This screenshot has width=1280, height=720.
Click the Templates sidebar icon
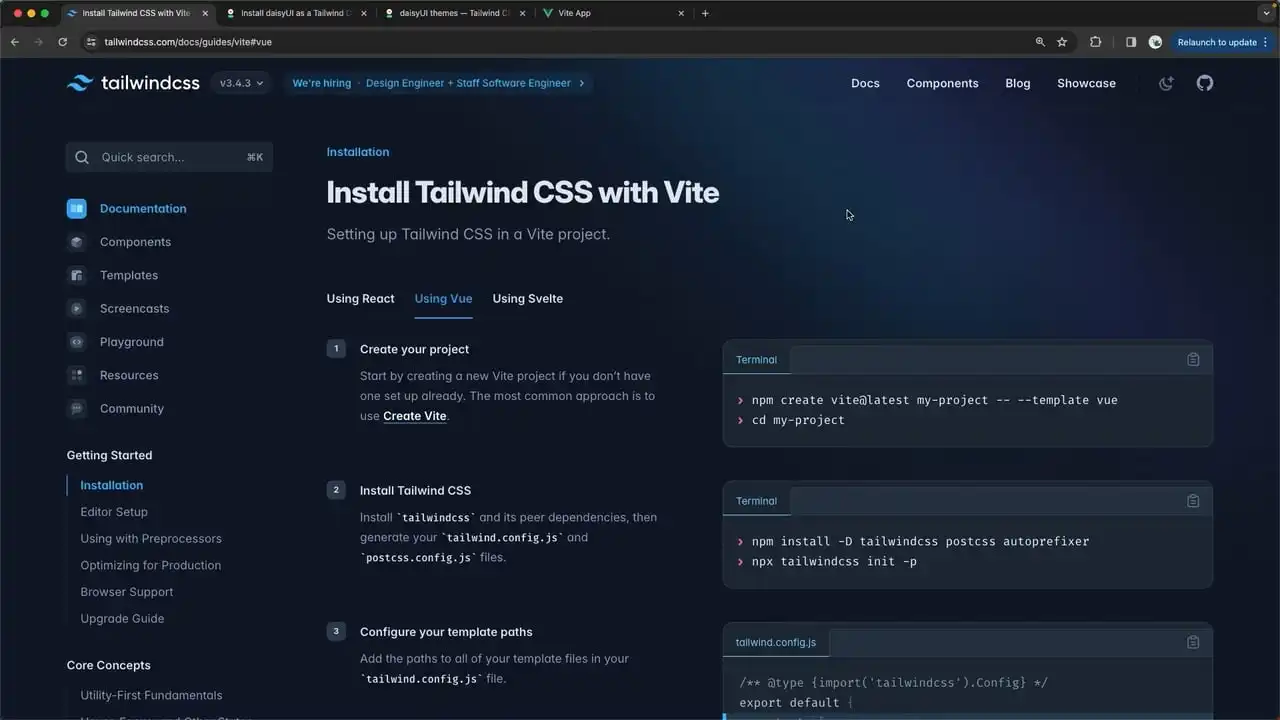77,275
